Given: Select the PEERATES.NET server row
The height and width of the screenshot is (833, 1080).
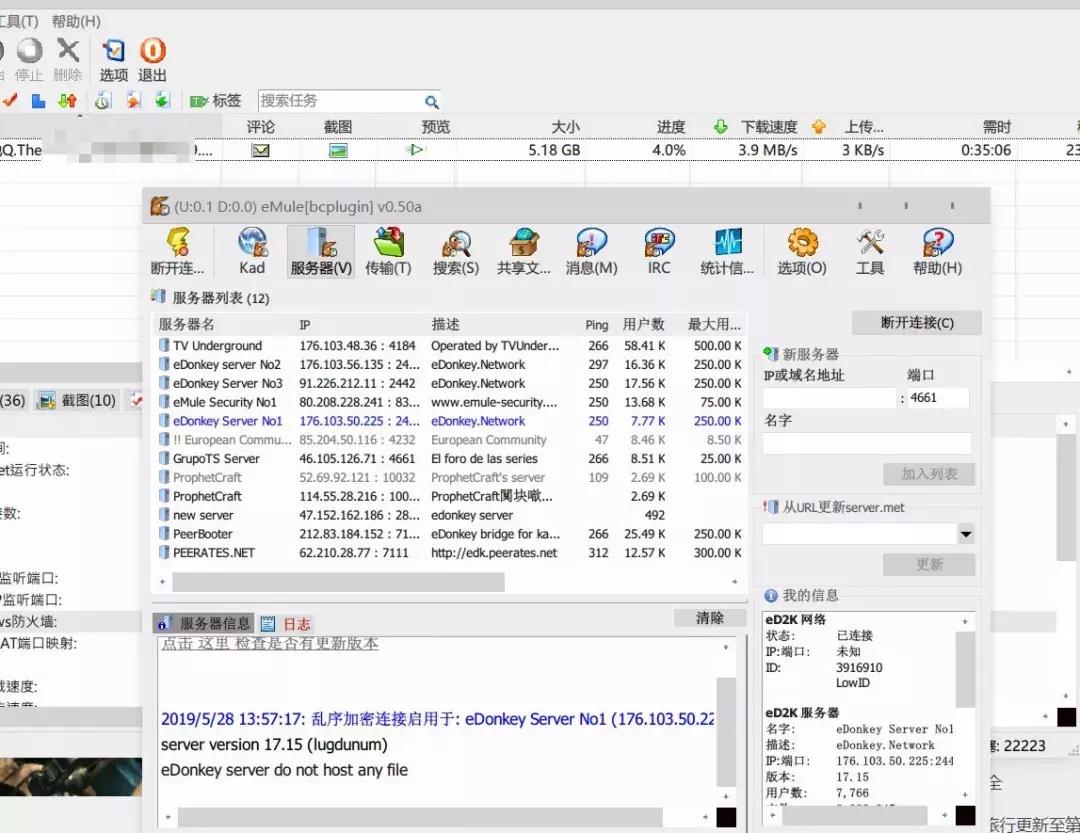Looking at the screenshot, I should [x=450, y=553].
